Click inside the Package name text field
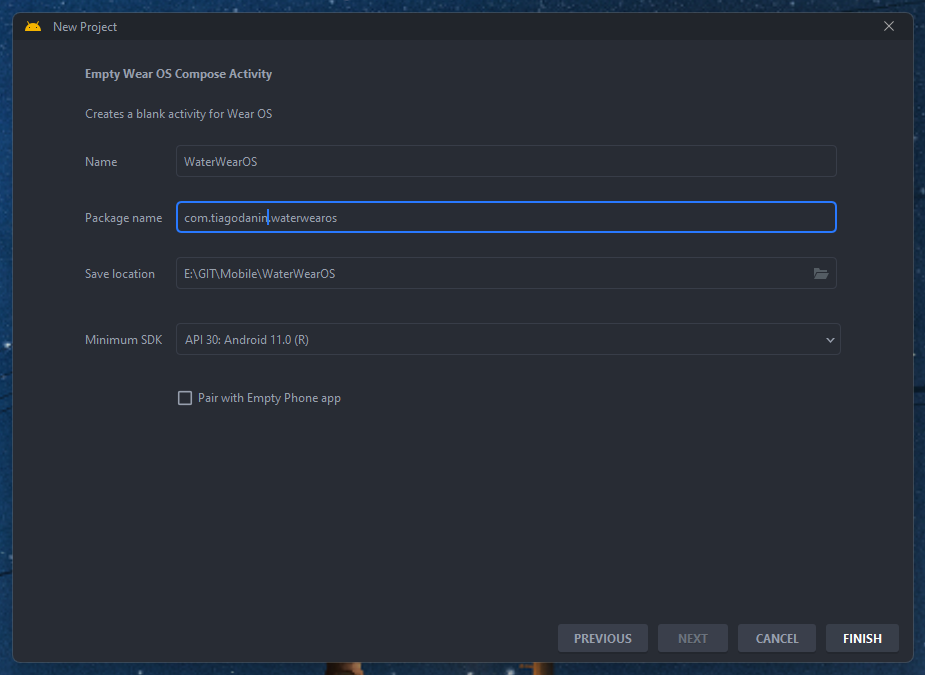Image resolution: width=925 pixels, height=675 pixels. point(505,218)
